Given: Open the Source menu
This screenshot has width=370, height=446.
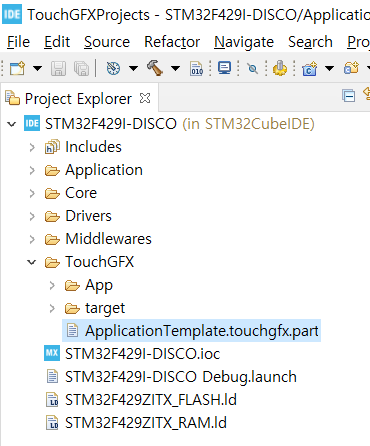Looking at the screenshot, I should (107, 42).
